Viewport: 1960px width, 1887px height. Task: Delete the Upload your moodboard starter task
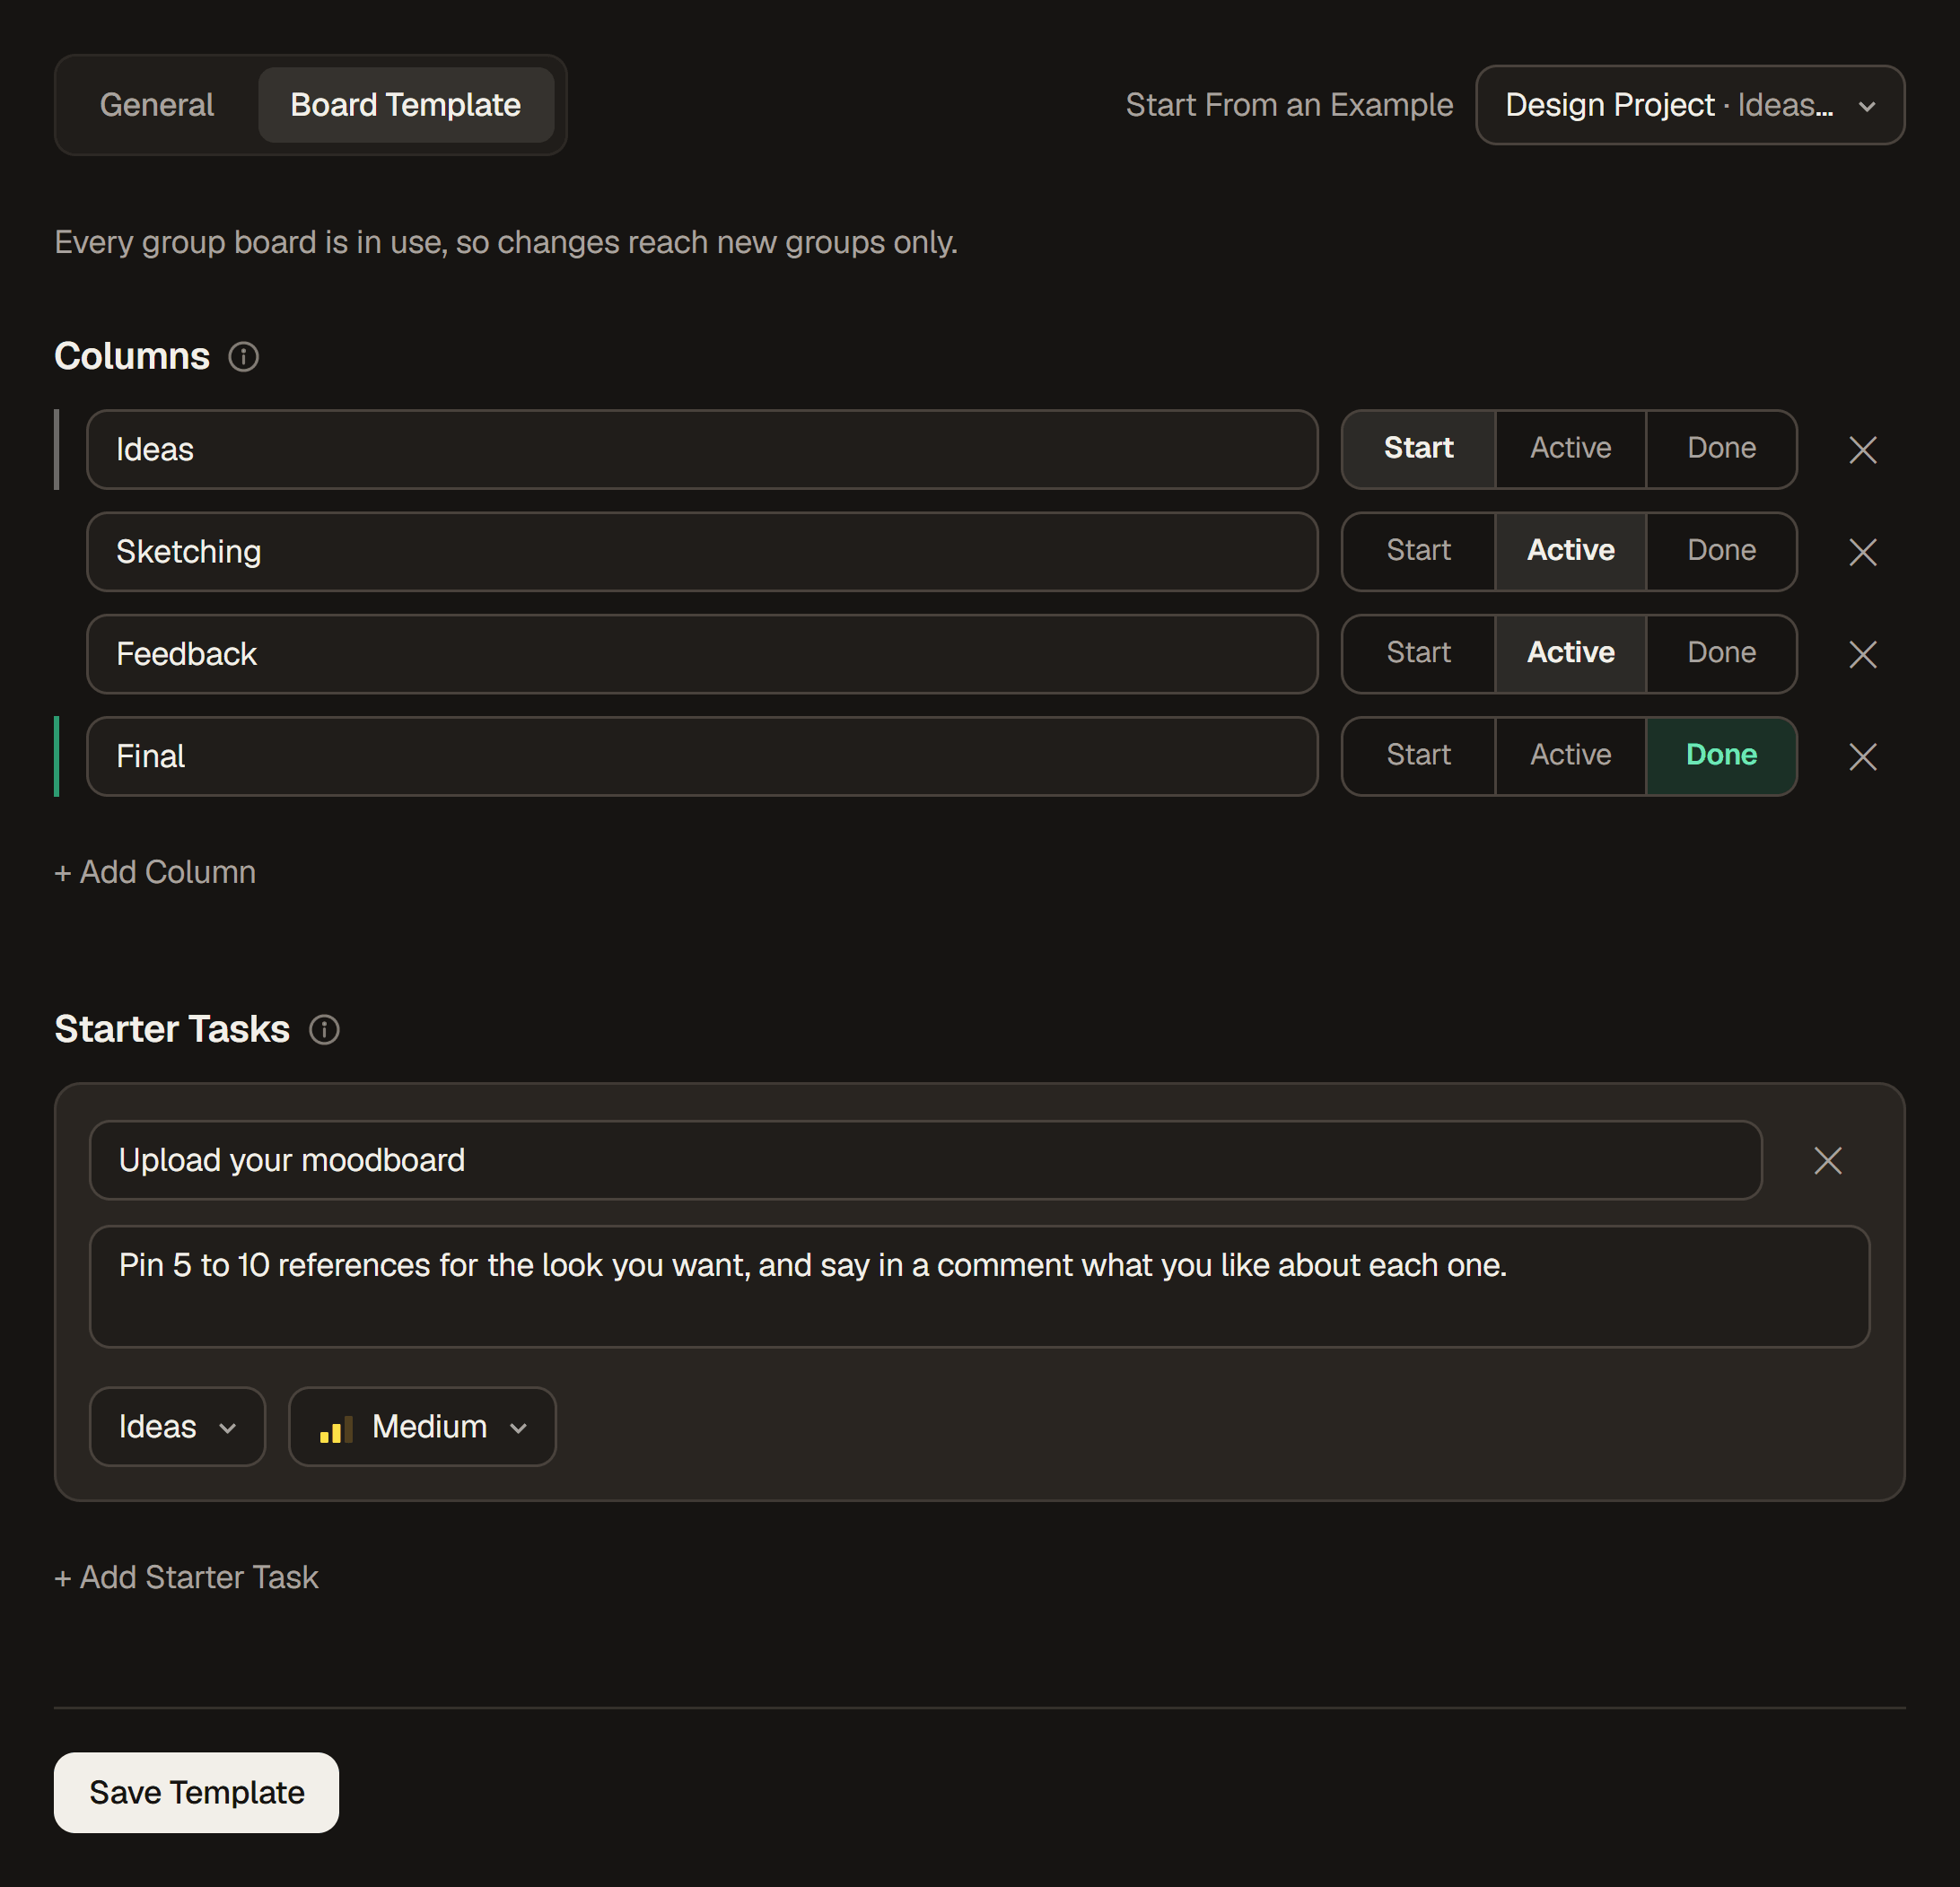[x=1827, y=1160]
